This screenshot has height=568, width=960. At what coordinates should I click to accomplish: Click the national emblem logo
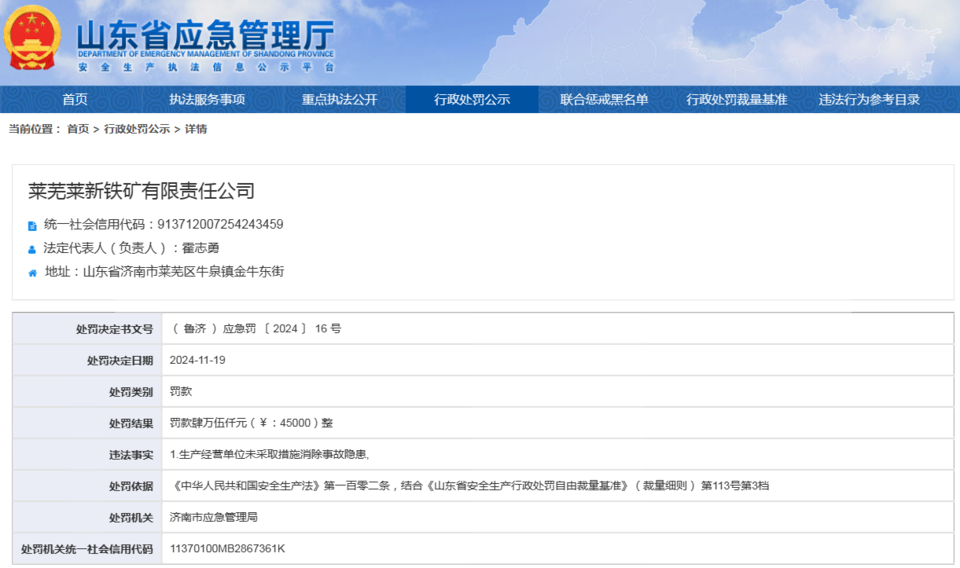tap(33, 39)
